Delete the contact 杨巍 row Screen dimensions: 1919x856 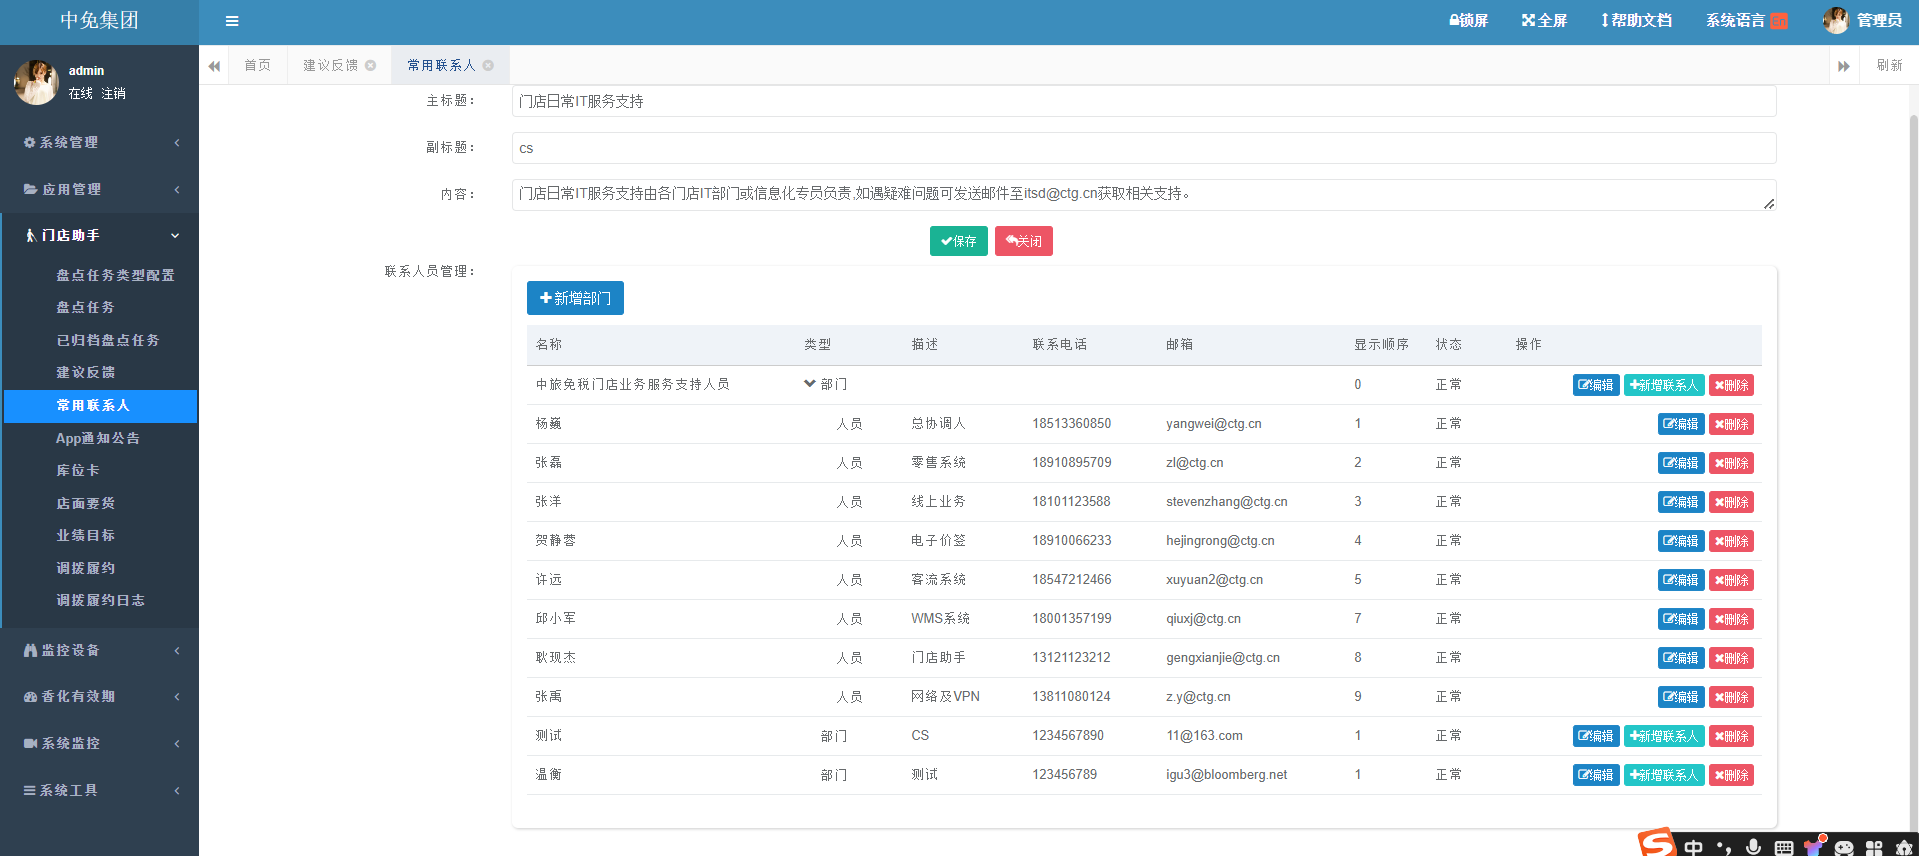(1731, 424)
